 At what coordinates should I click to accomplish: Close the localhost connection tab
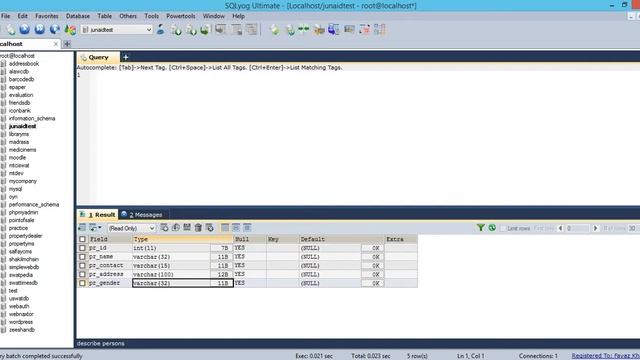point(56,44)
